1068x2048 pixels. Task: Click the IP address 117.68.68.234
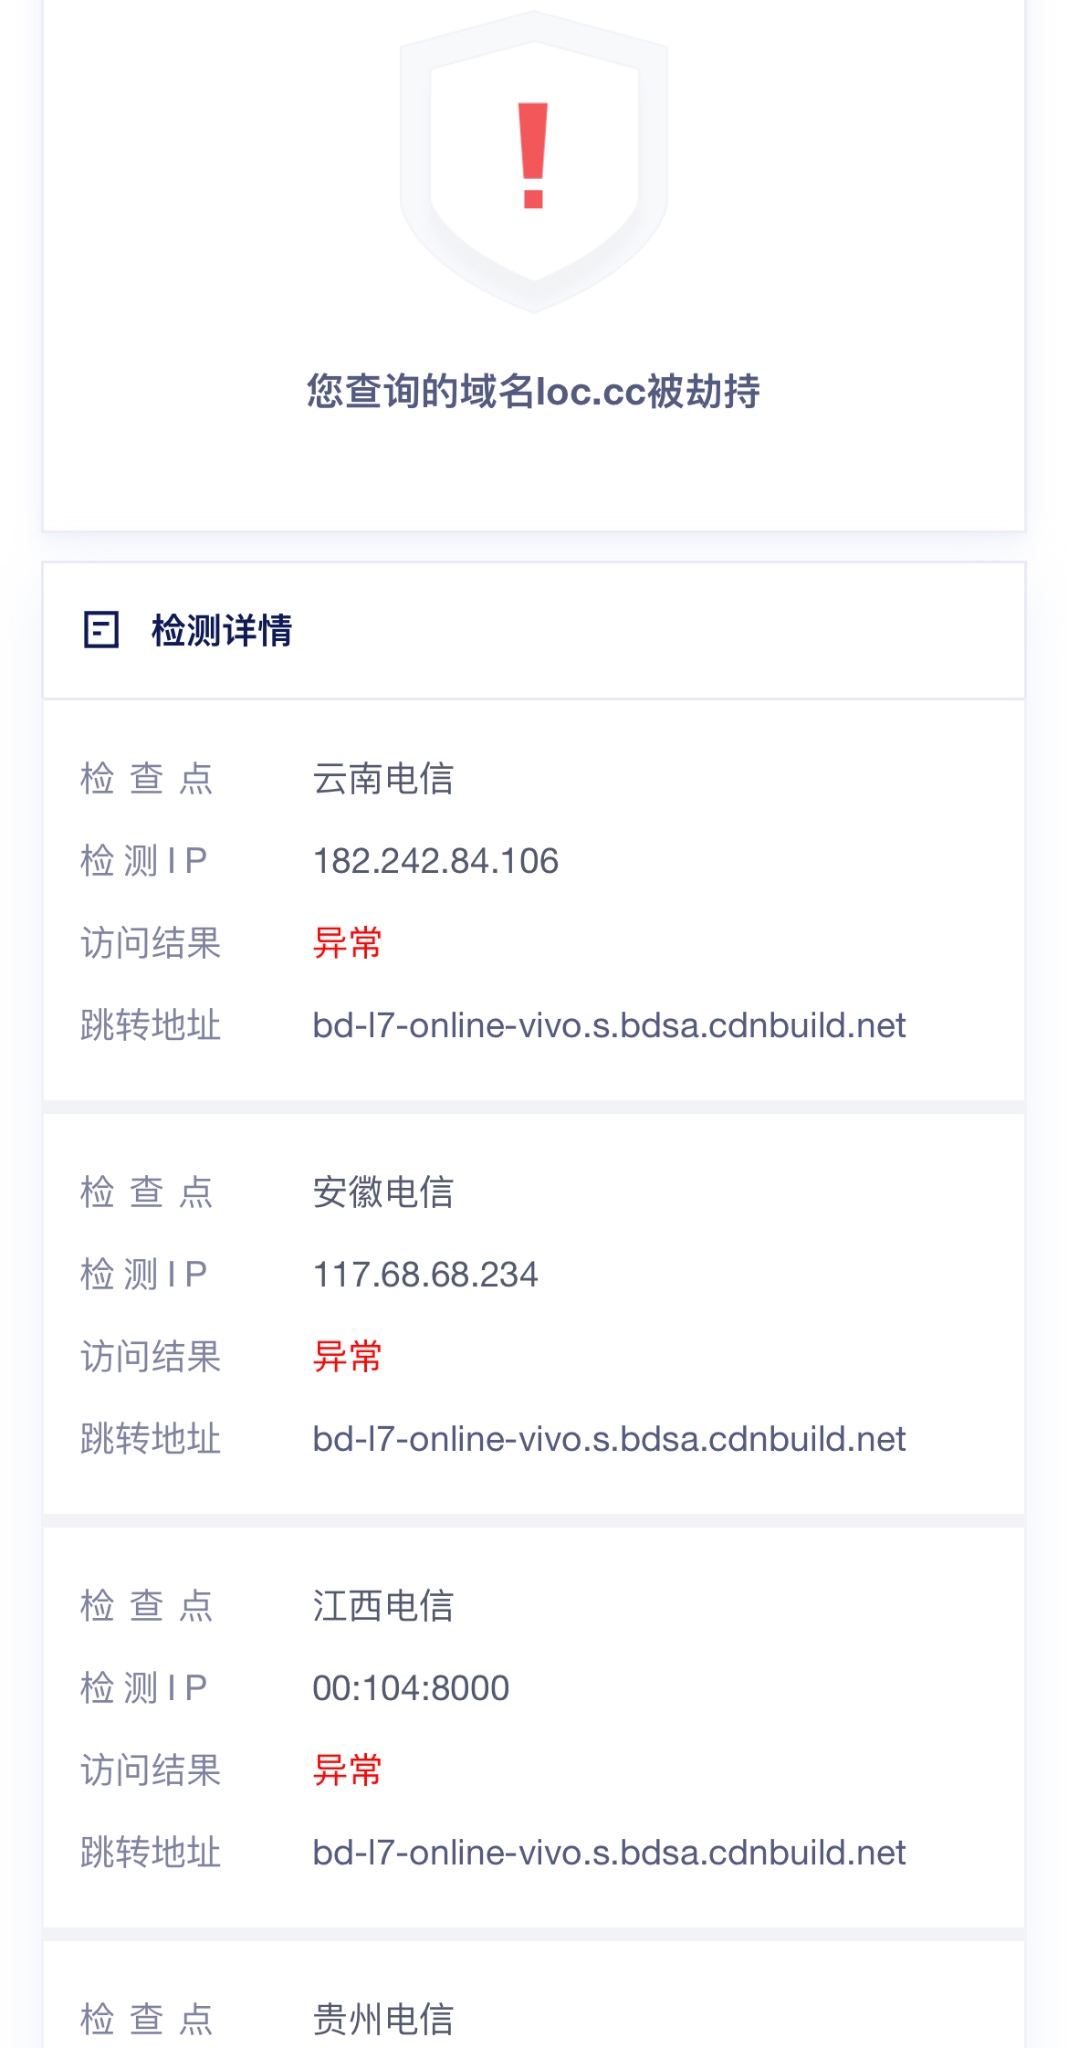click(x=425, y=1274)
